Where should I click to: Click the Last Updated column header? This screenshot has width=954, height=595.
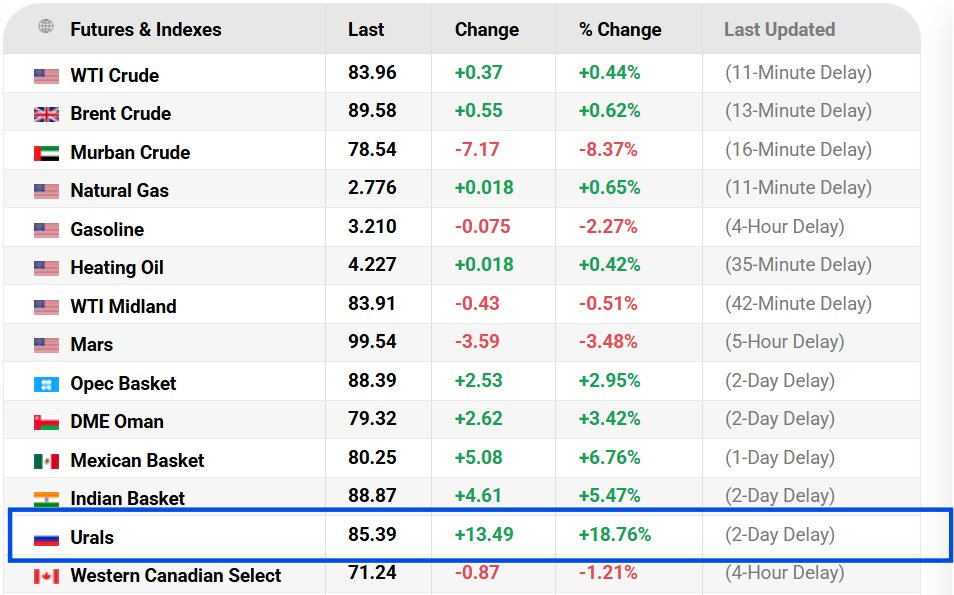coord(779,29)
